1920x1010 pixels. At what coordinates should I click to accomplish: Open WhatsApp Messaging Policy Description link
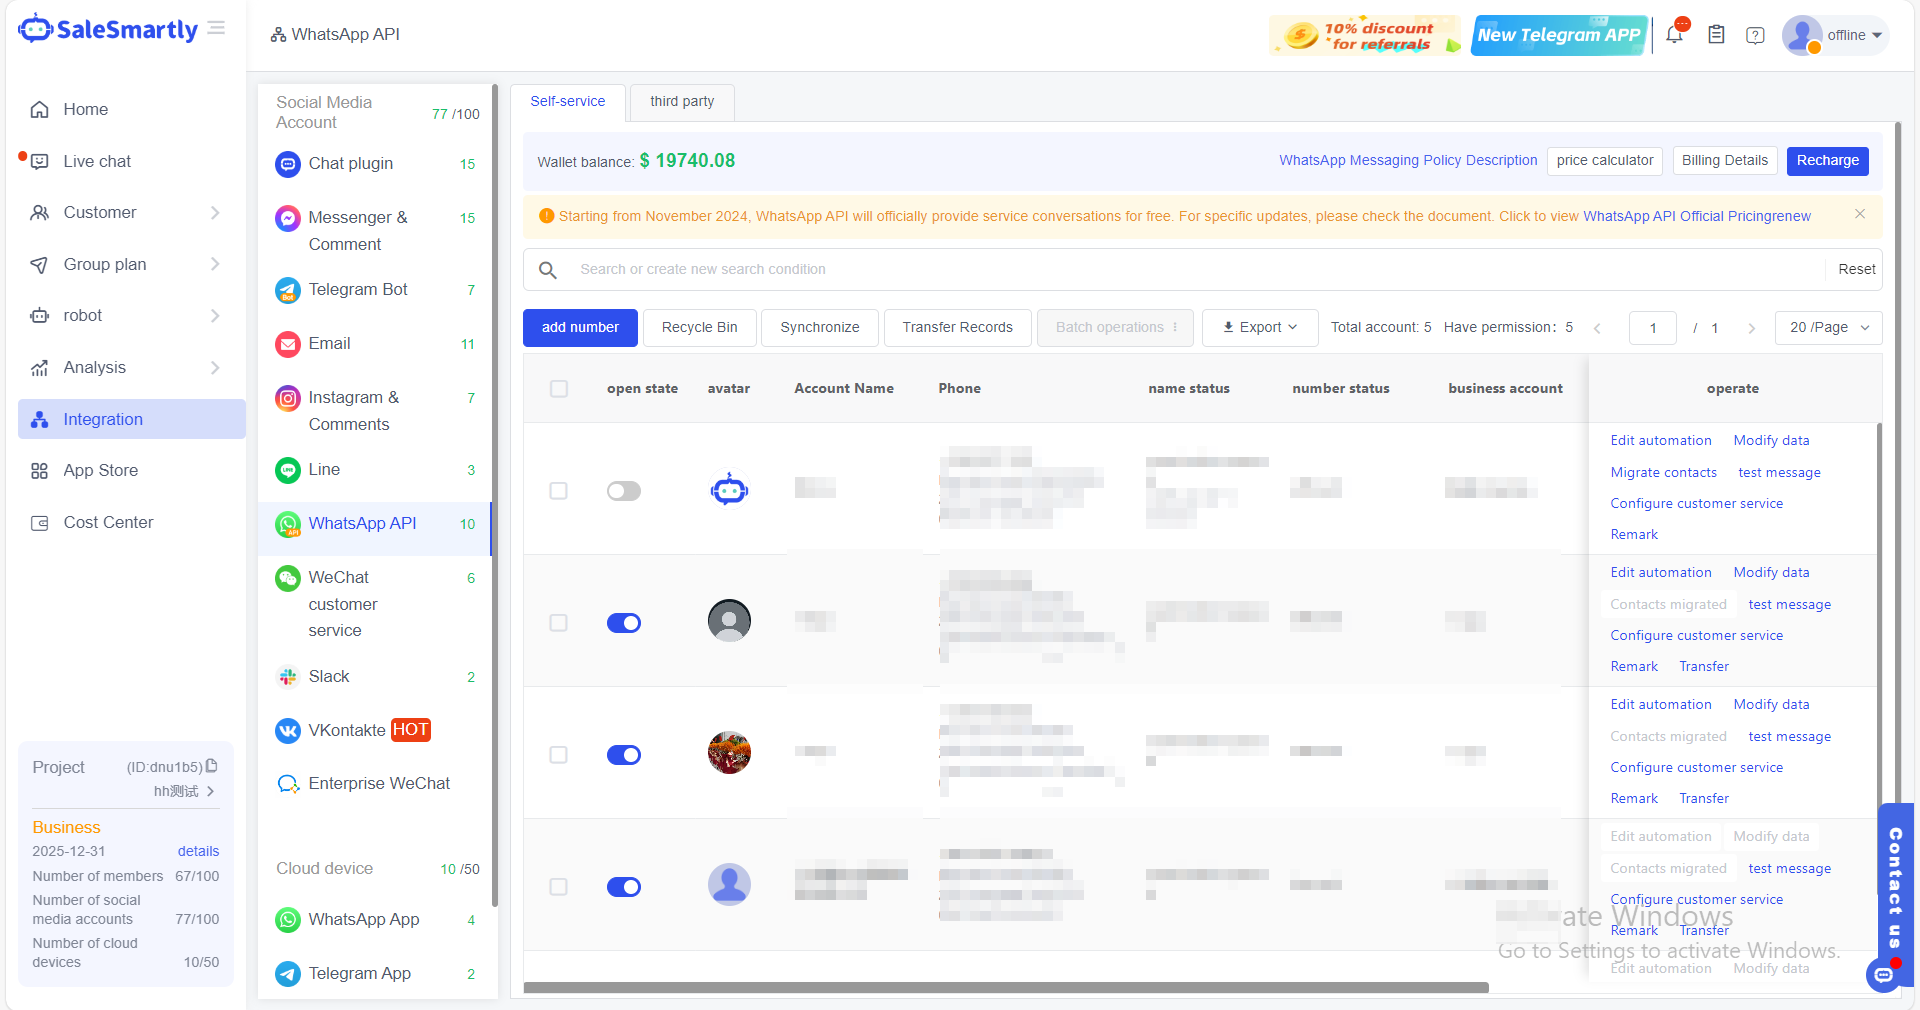pyautogui.click(x=1408, y=161)
